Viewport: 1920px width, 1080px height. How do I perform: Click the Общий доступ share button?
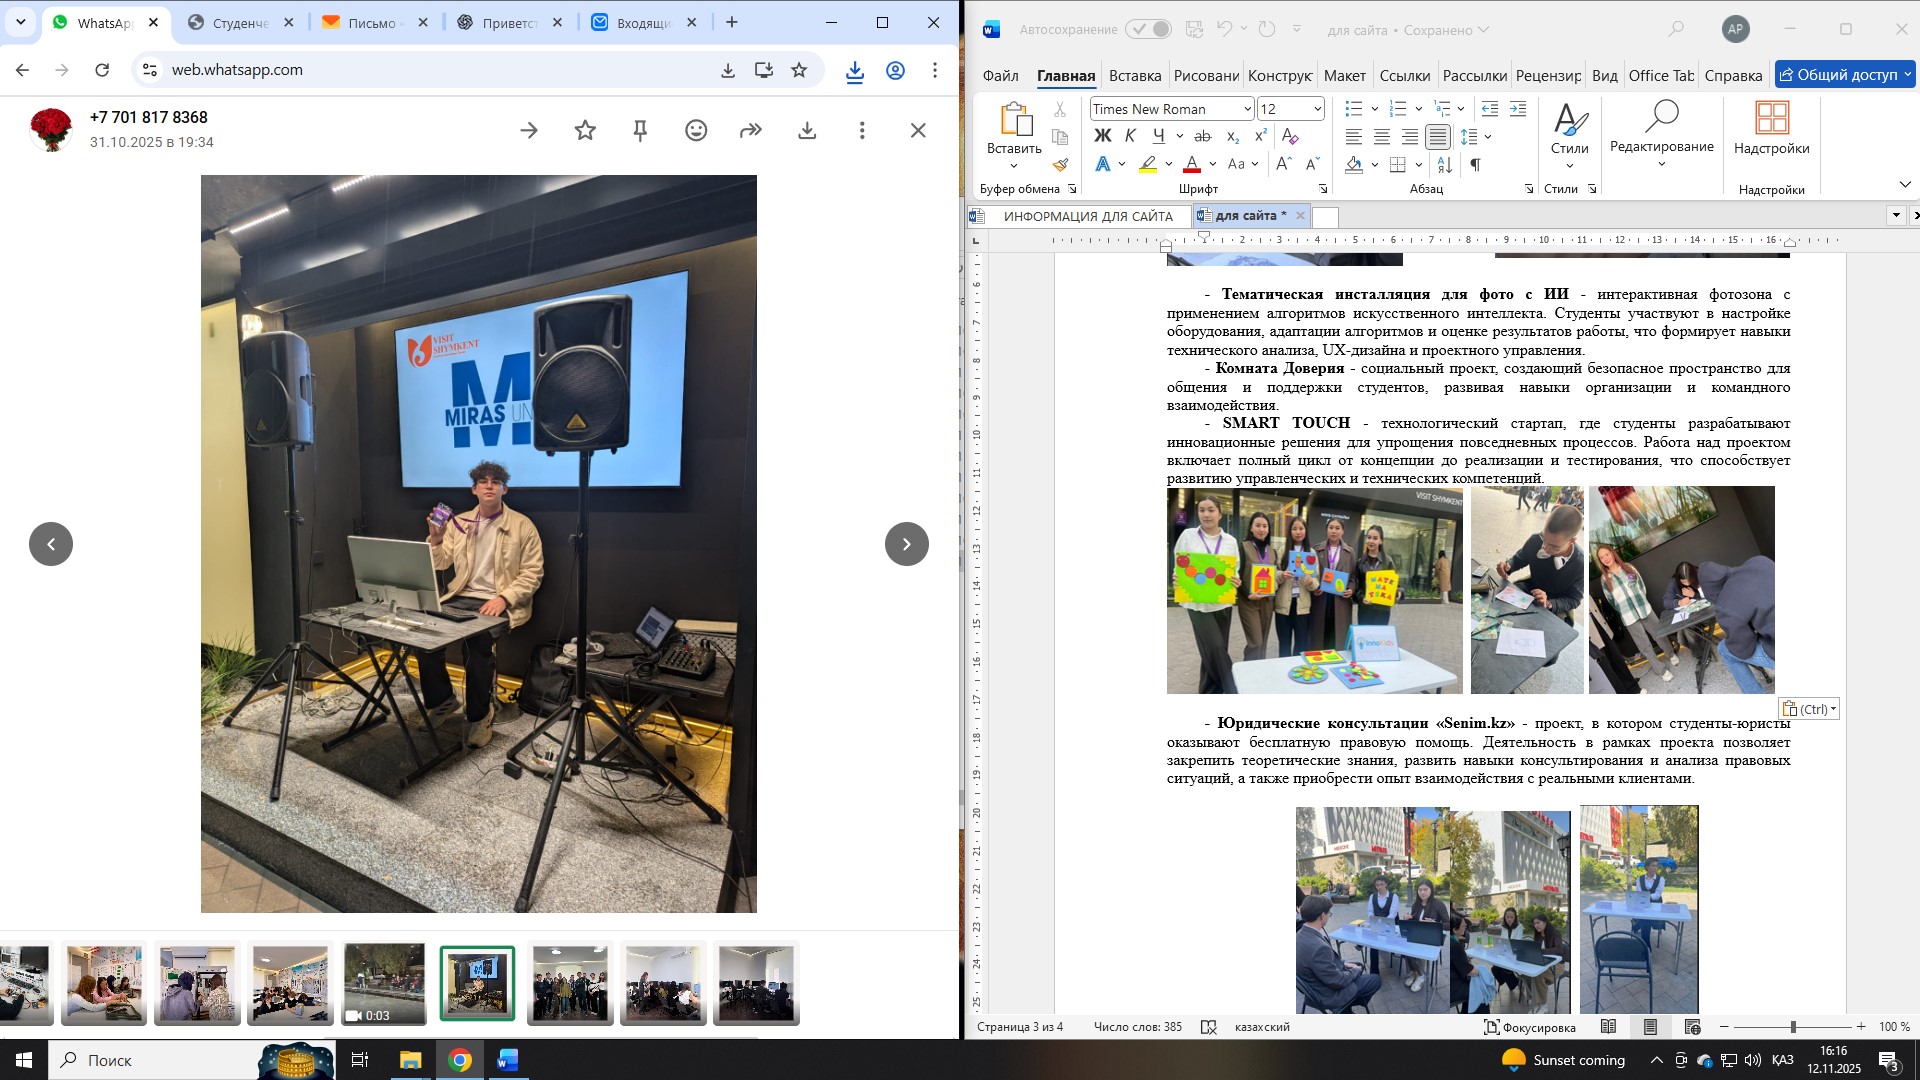click(1843, 75)
